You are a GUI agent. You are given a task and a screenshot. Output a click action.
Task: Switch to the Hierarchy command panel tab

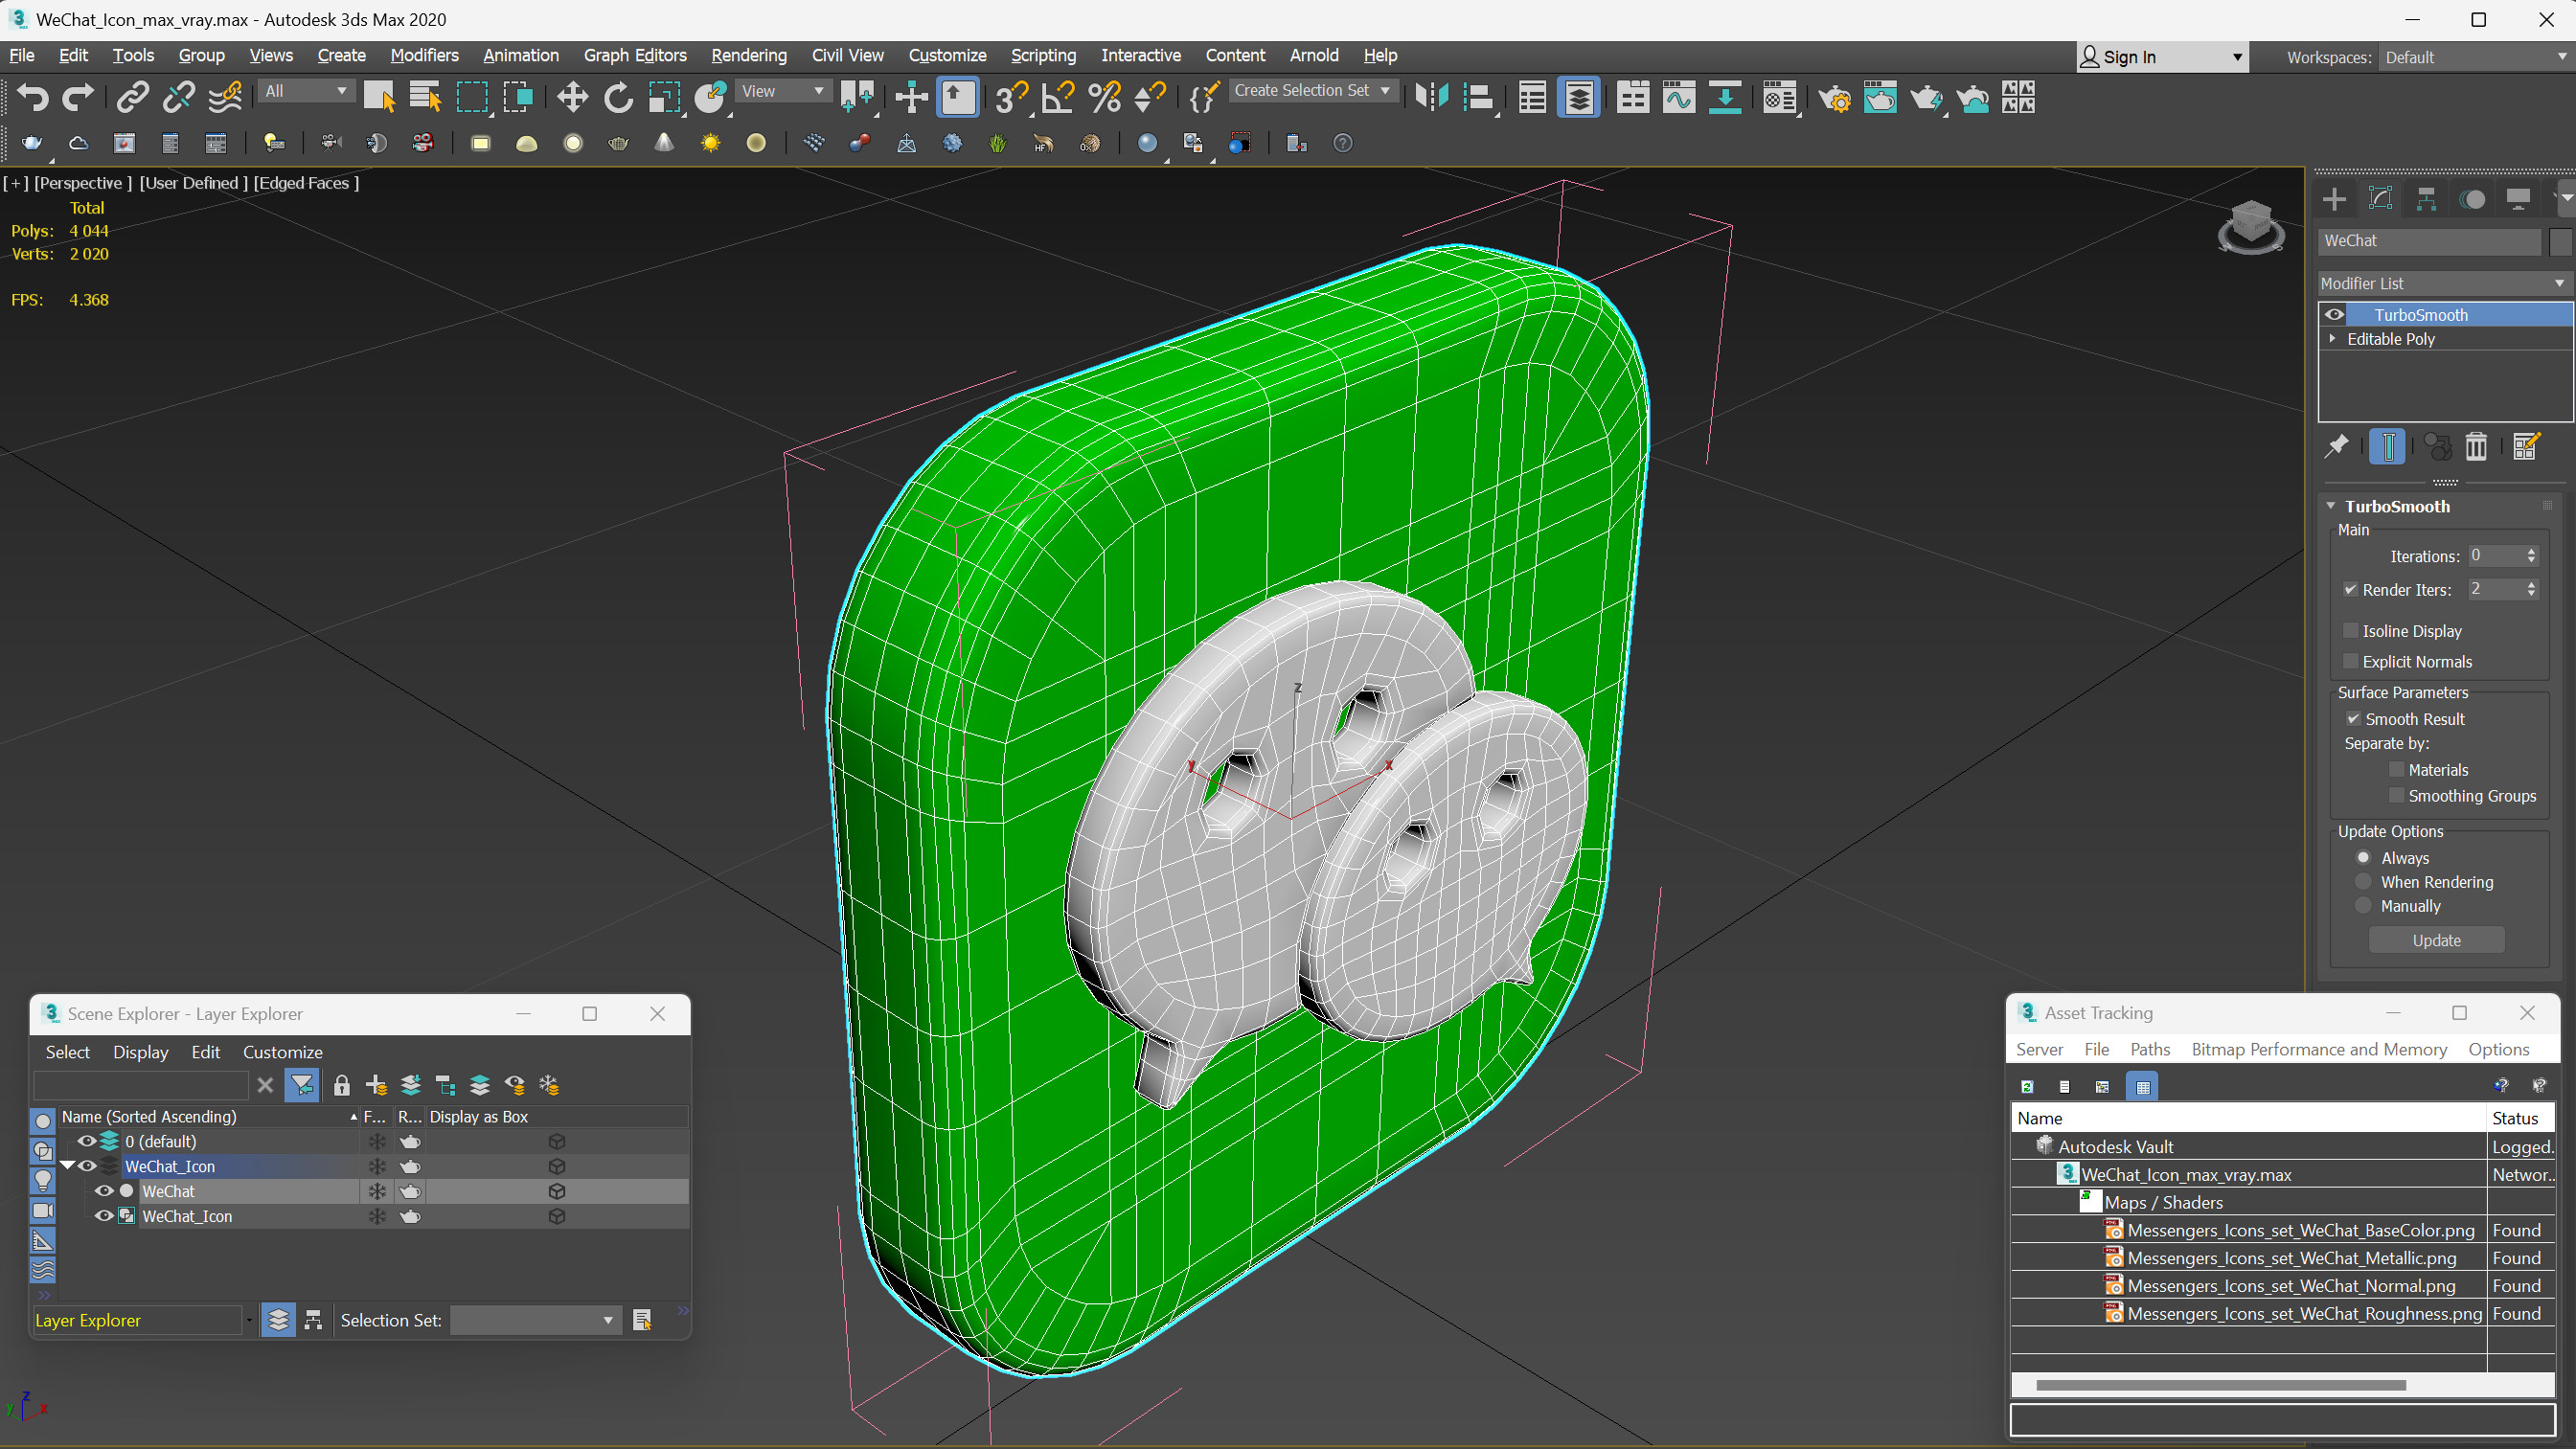(x=2426, y=199)
